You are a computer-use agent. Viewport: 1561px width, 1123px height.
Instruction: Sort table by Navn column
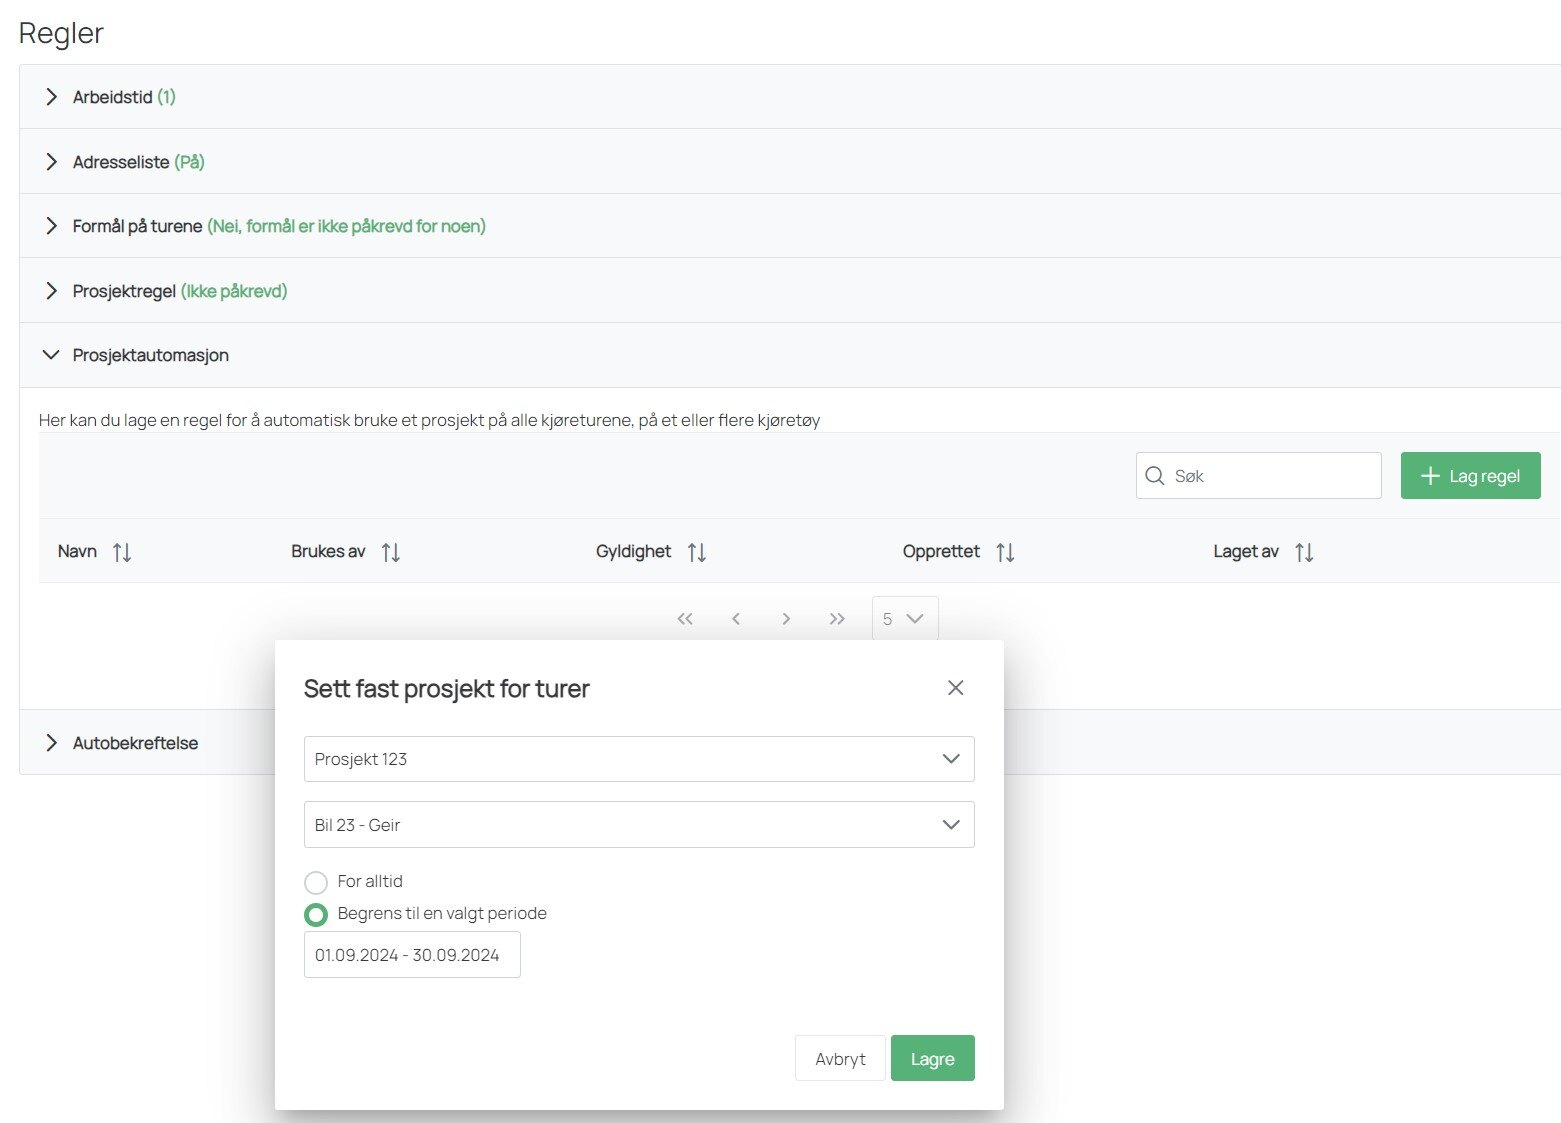coord(121,552)
